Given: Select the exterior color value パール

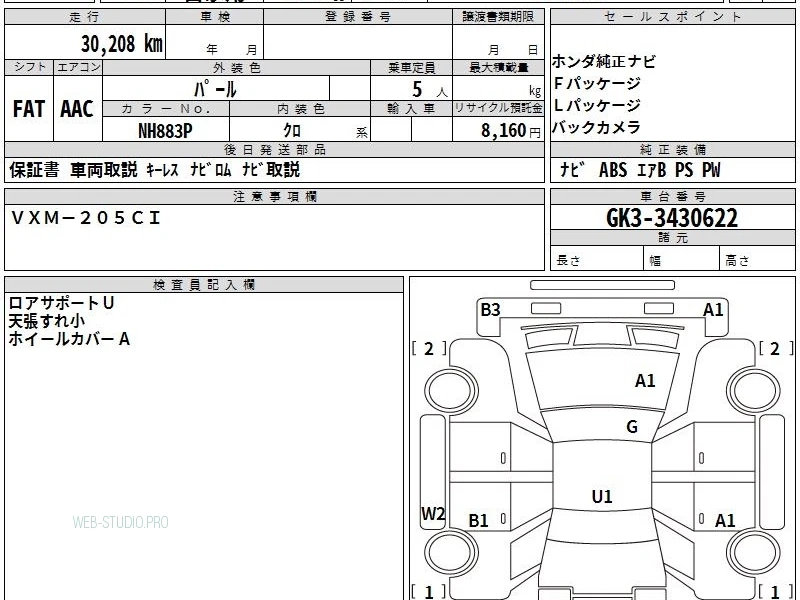Looking at the screenshot, I should click(215, 89).
